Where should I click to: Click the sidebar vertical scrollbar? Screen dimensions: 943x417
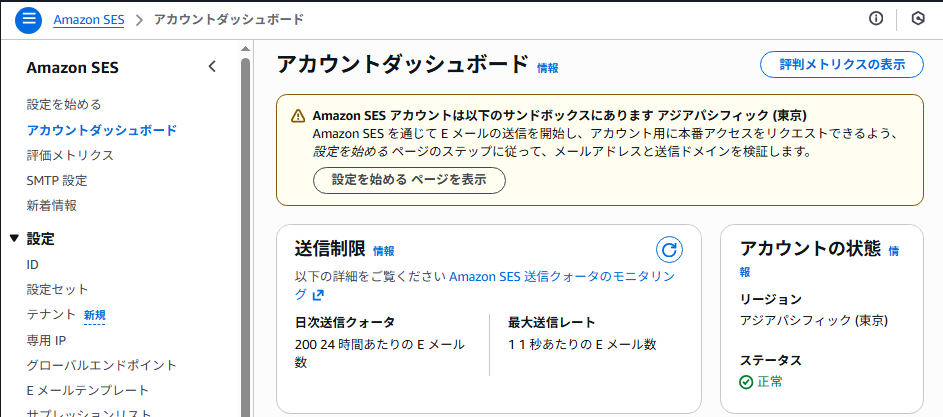click(246, 230)
